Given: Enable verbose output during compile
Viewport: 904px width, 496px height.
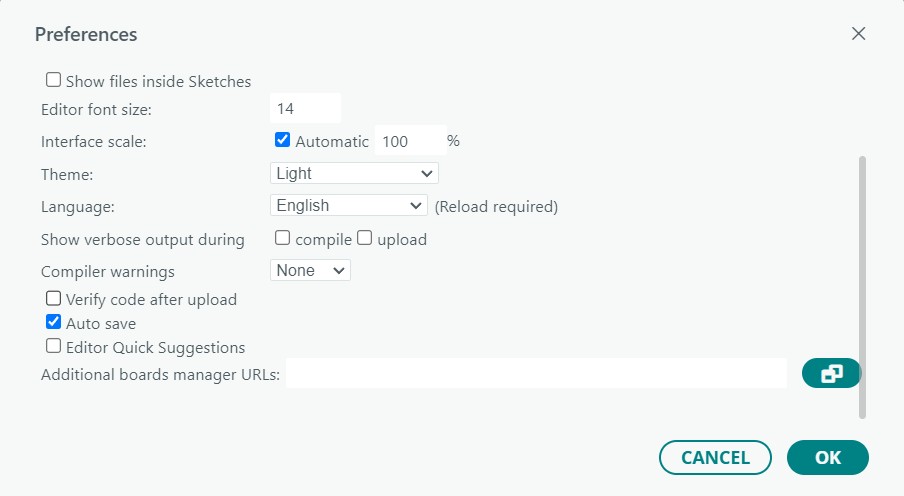Looking at the screenshot, I should click(x=283, y=238).
